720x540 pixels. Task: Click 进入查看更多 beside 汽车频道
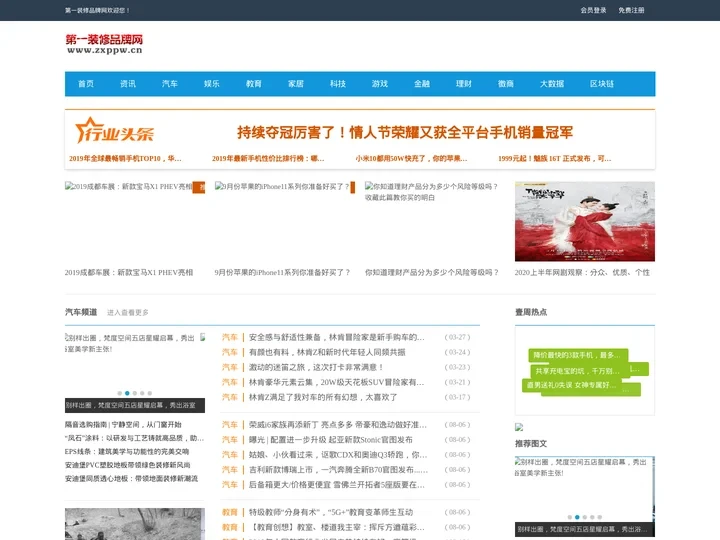click(128, 313)
